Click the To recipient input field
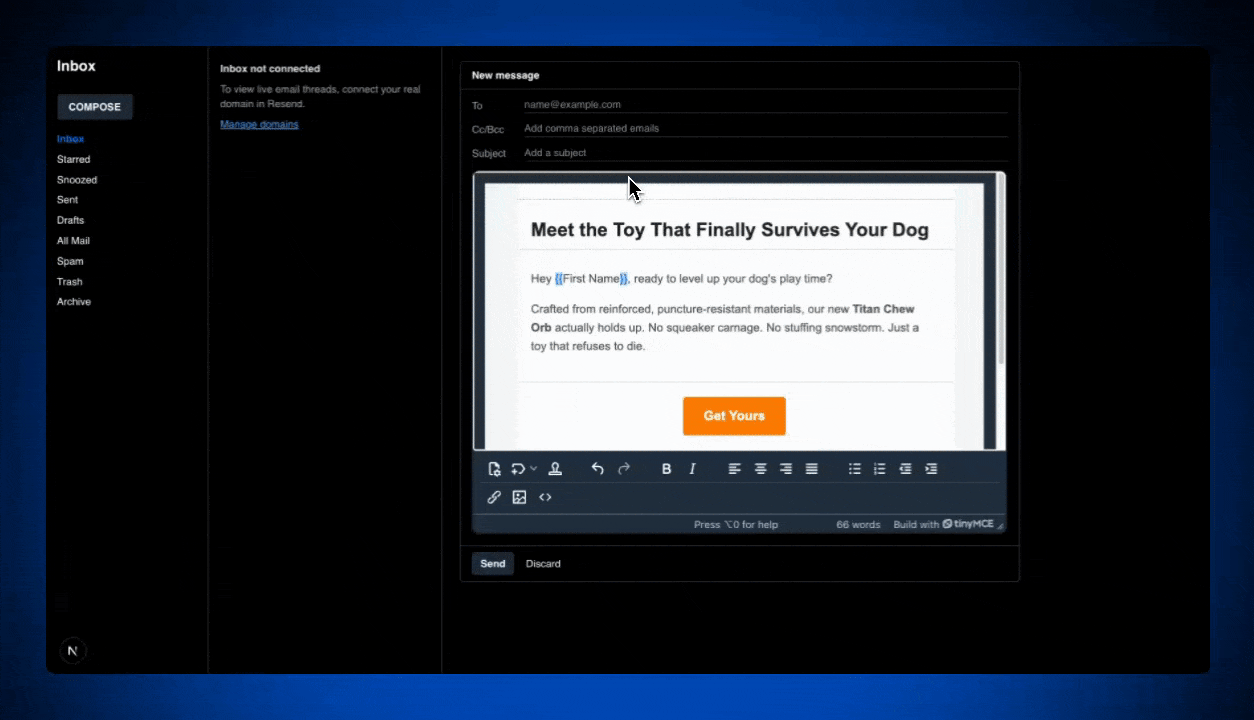Viewport: 1254px width, 720px height. (700, 104)
